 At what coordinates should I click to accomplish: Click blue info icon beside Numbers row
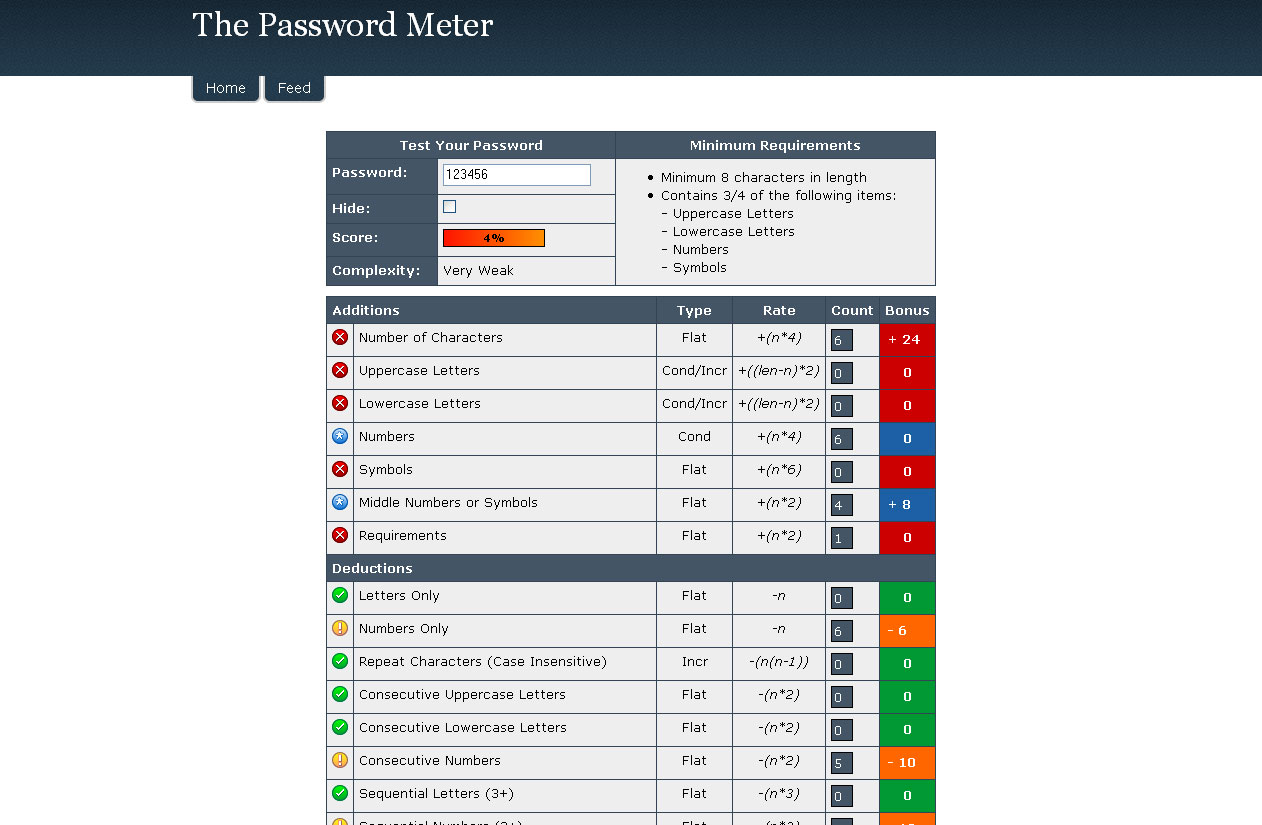pos(340,437)
